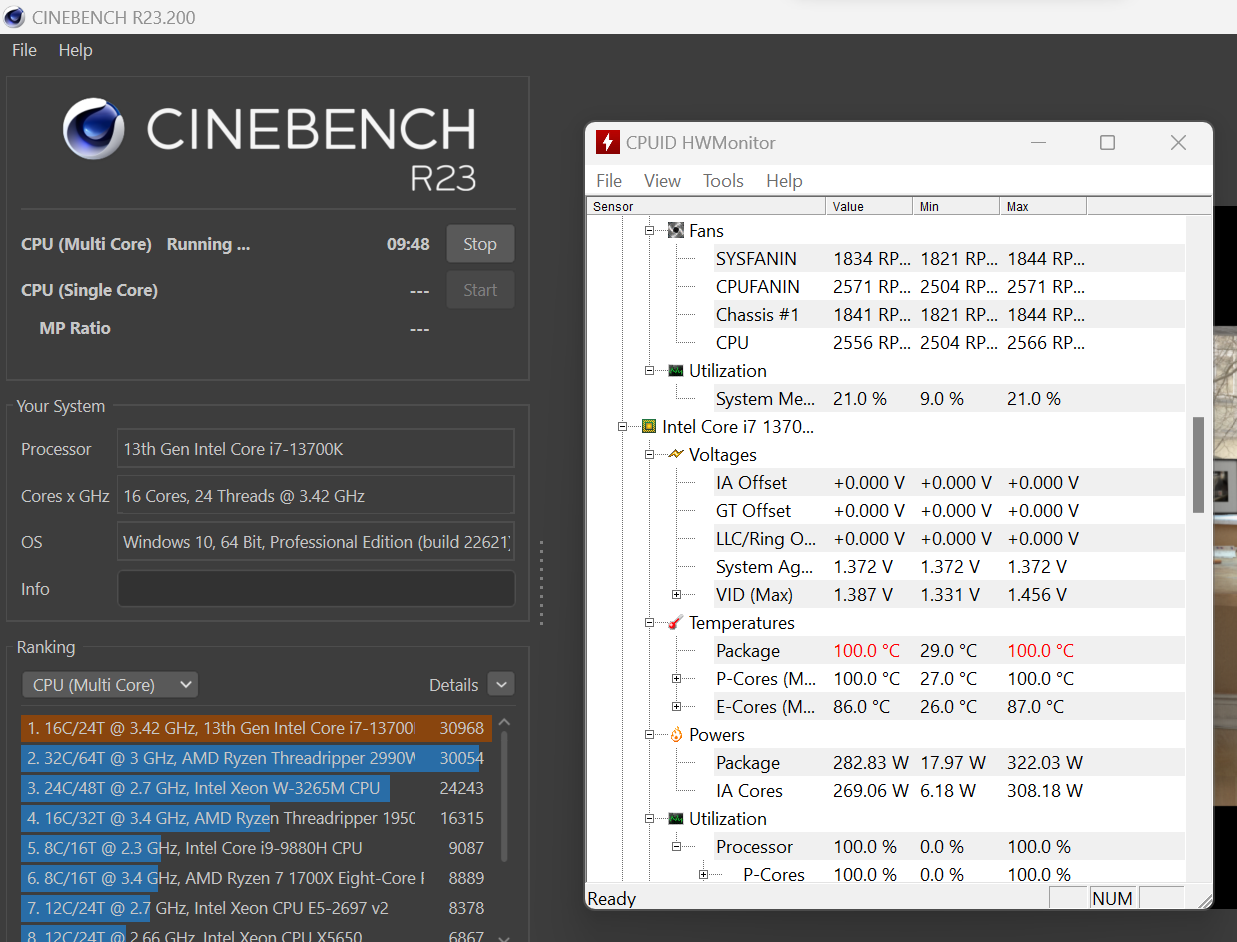Close the HWMonitor window
This screenshot has height=942, width=1237.
tap(1178, 143)
